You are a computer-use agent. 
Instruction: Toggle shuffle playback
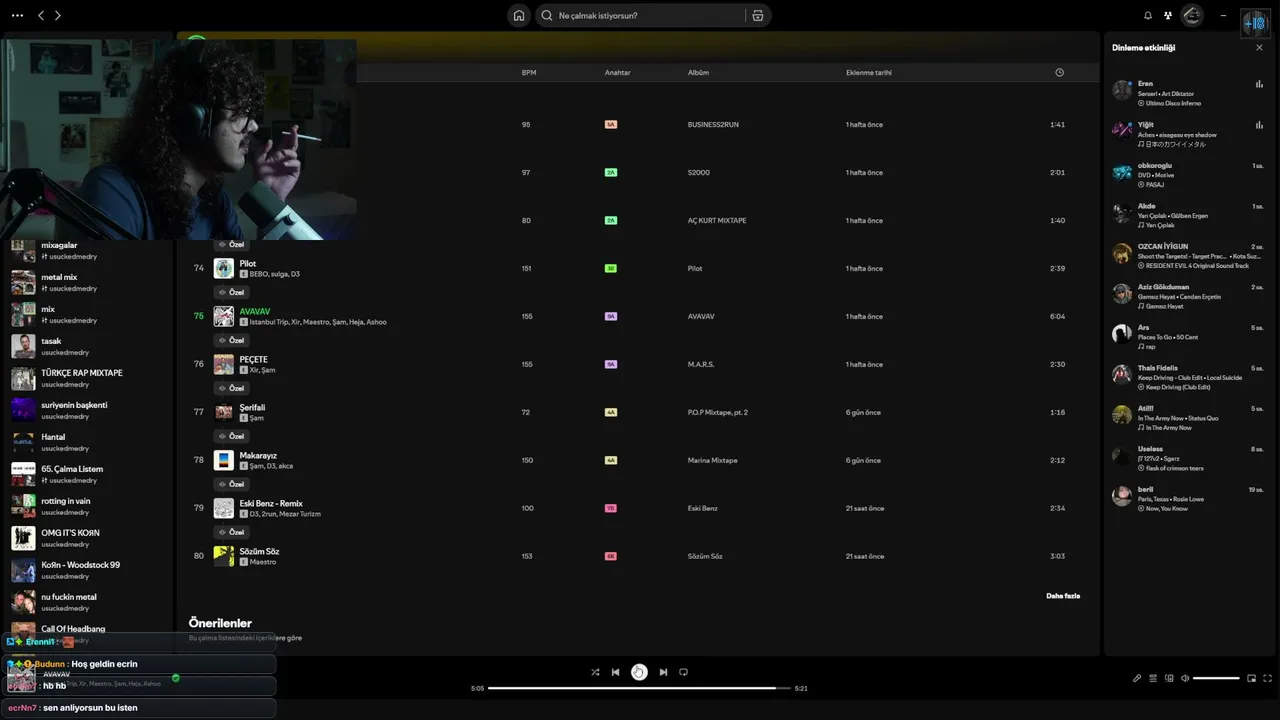(x=595, y=672)
